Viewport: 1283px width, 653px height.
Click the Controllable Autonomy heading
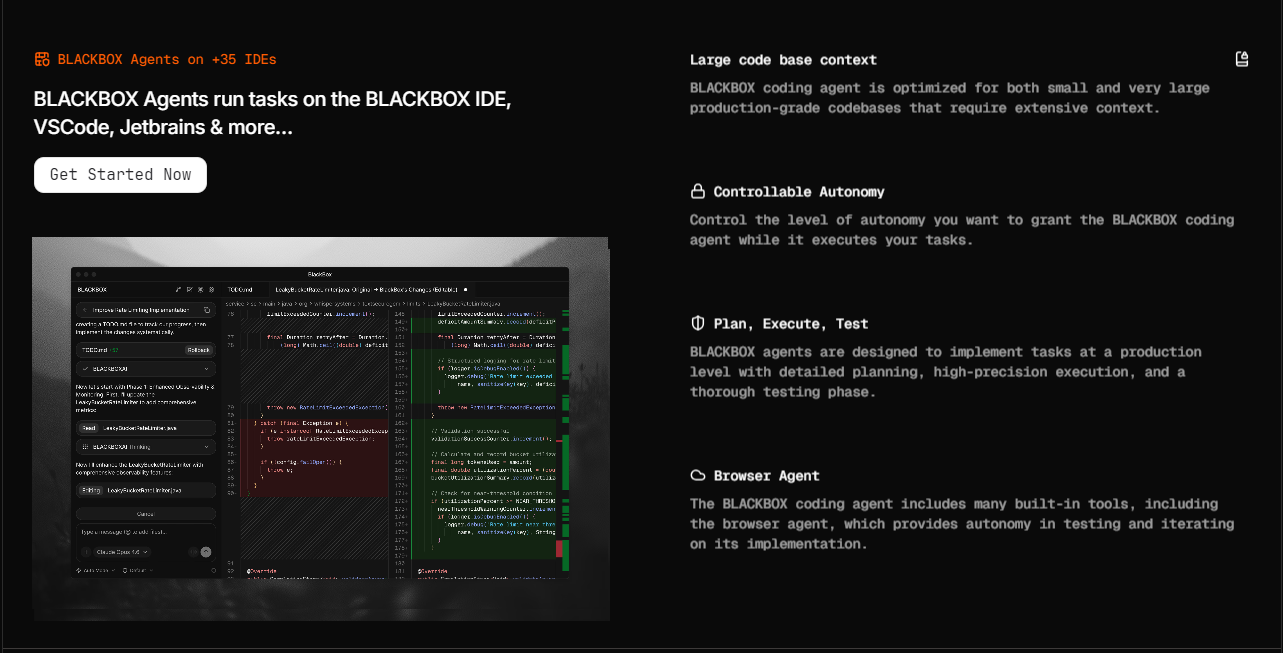[x=799, y=191]
